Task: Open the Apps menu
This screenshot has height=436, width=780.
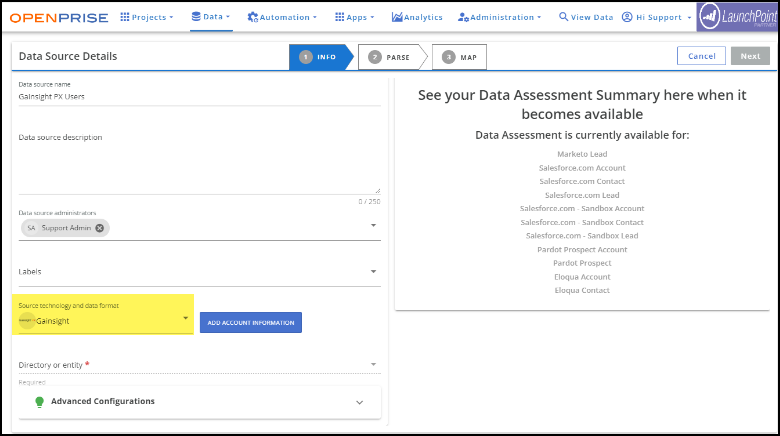Action: tap(354, 17)
